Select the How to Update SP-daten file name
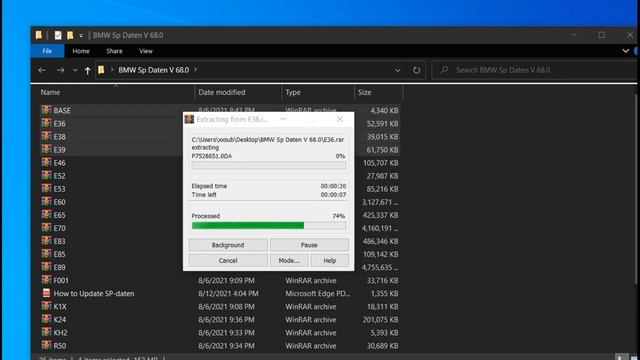 94,293
